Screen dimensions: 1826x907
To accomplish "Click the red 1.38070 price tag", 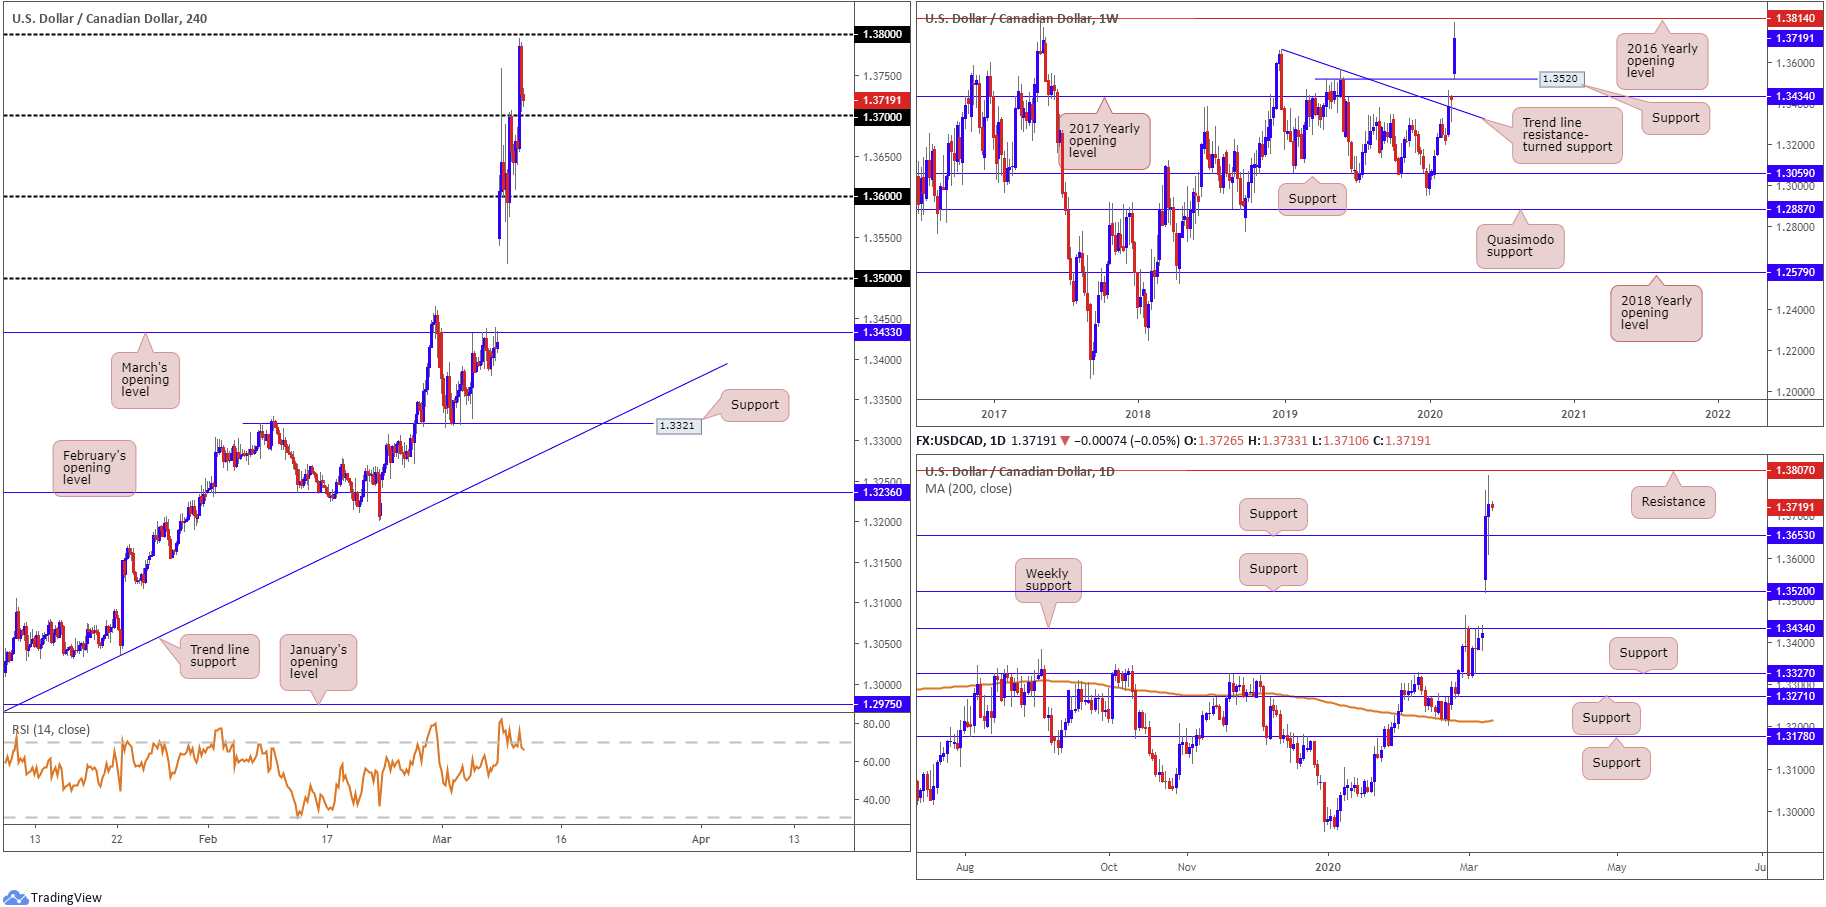I will pyautogui.click(x=1794, y=470).
